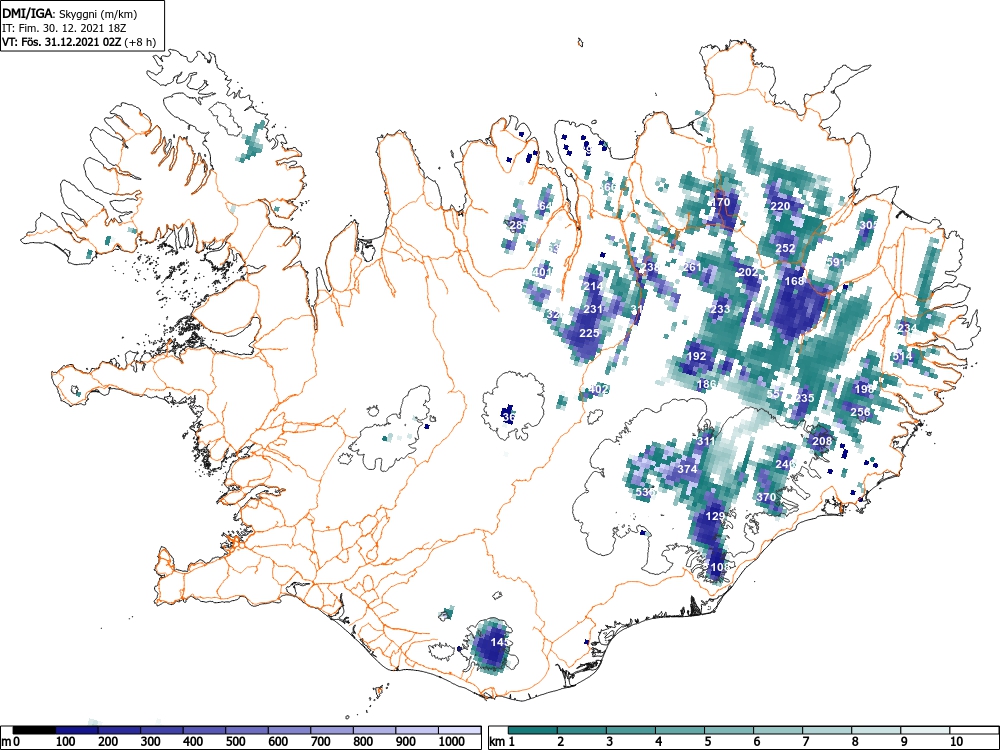Screen dimensions: 1000x750
Task: Click the visibility value '591' on the map
Action: pos(835,262)
